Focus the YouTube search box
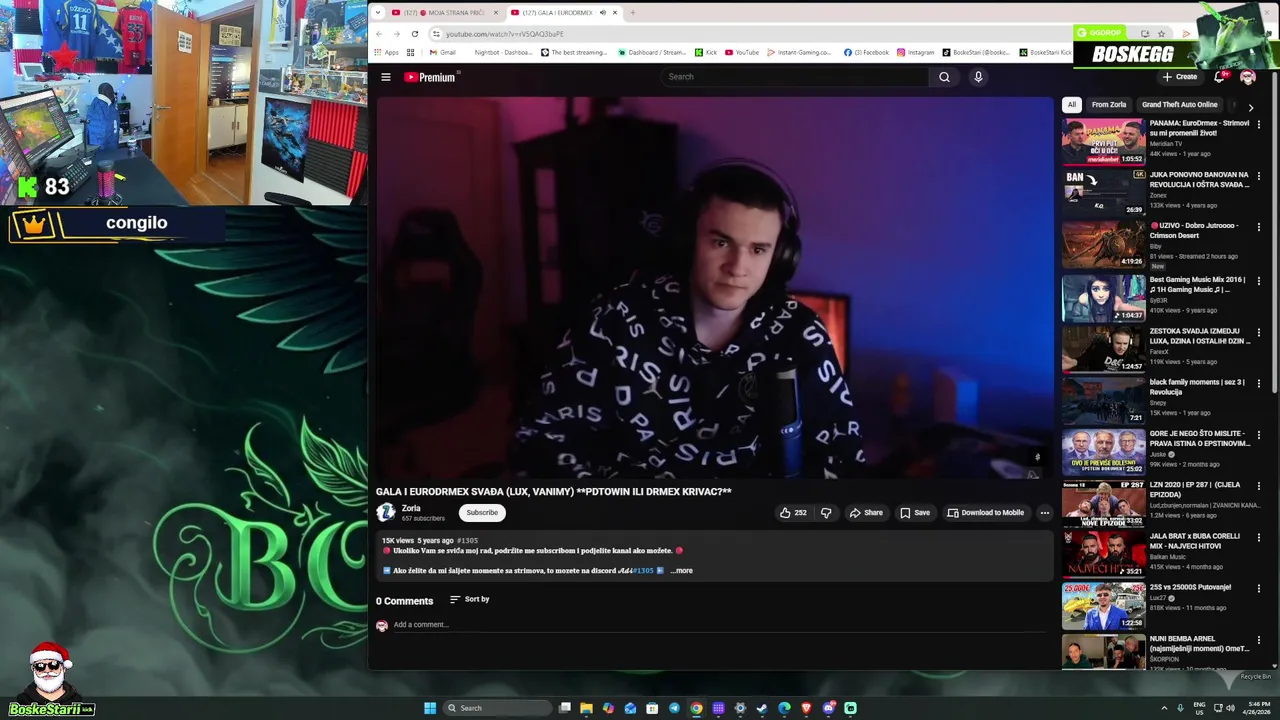 pos(795,77)
